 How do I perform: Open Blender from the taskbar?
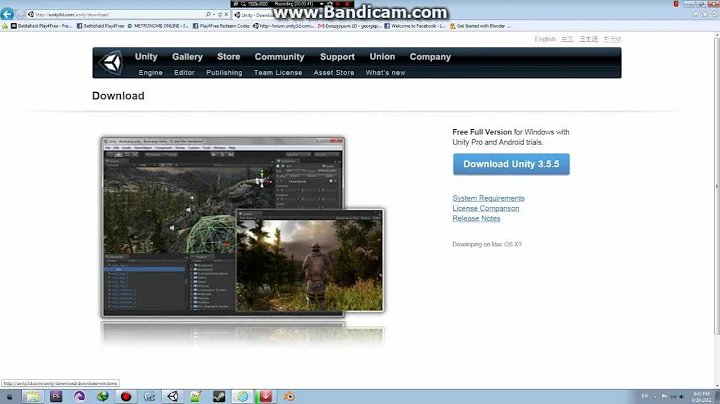289,397
